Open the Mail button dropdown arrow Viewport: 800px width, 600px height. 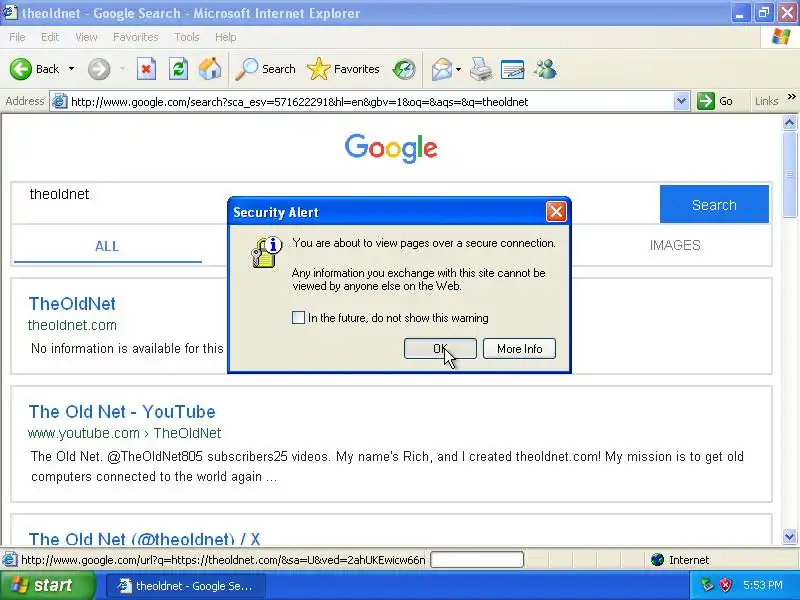458,69
